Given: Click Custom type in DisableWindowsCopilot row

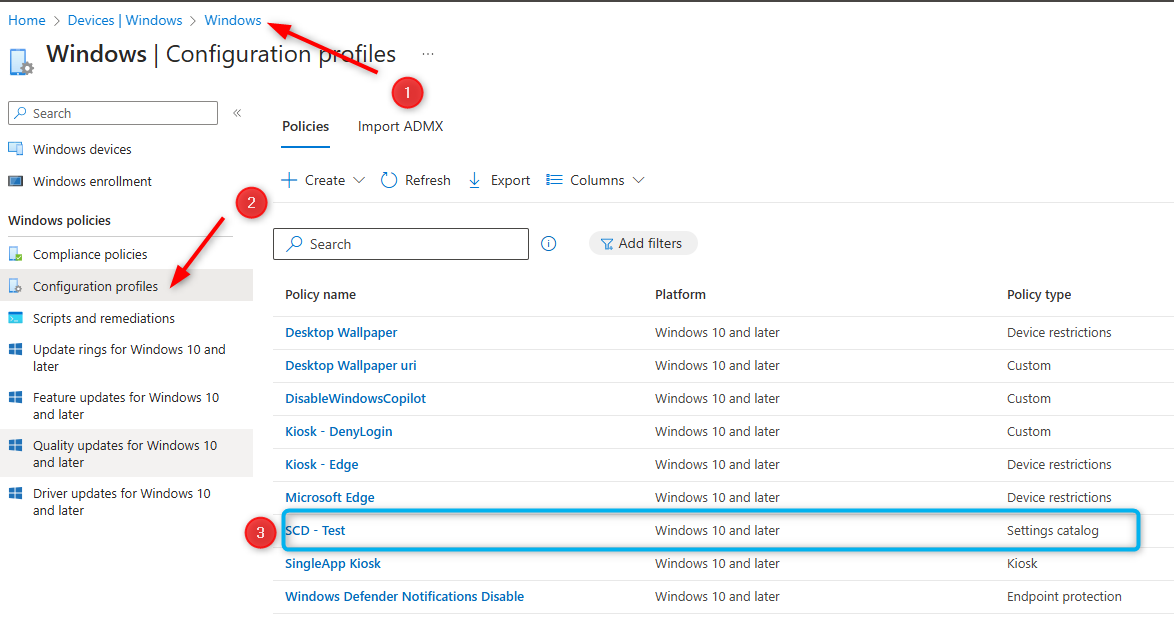Looking at the screenshot, I should pos(1029,398).
